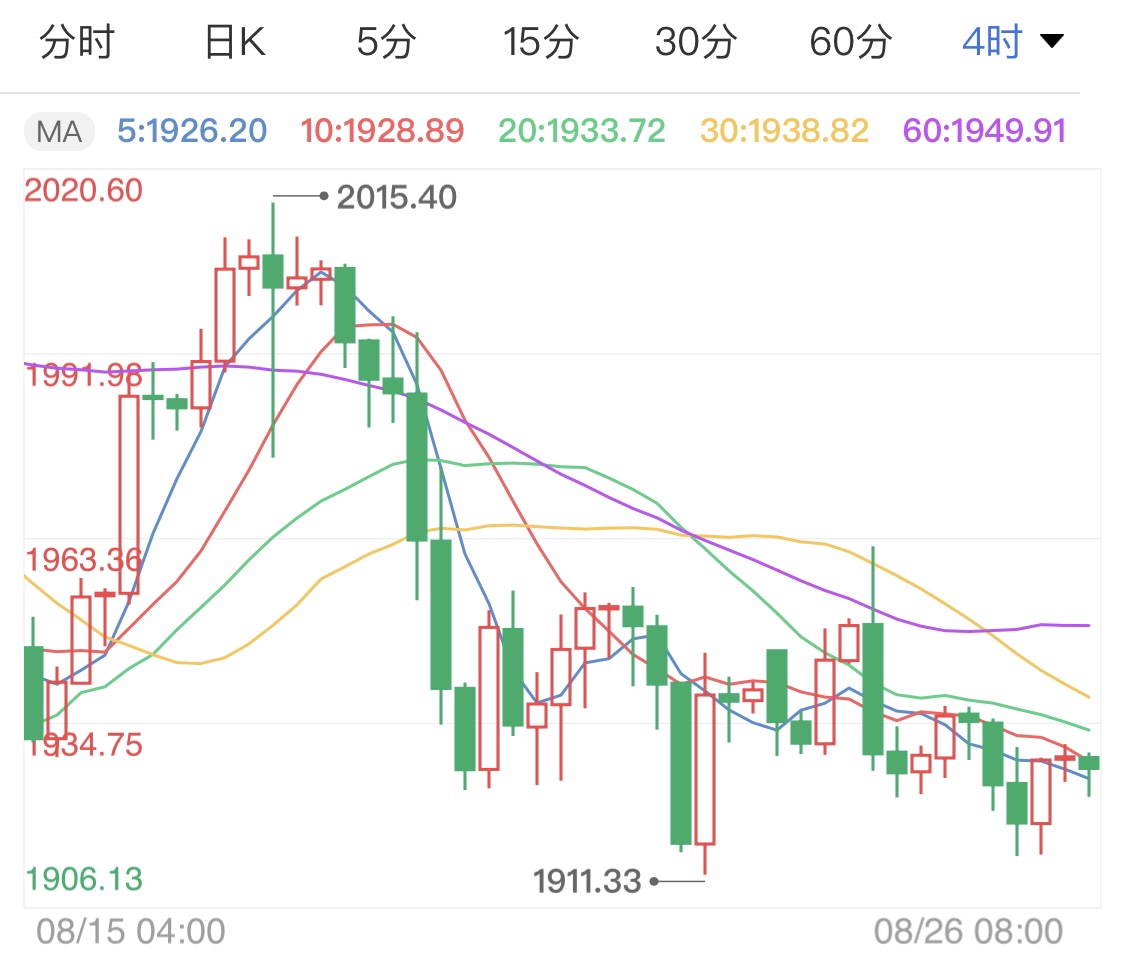Viewport: 1125px width, 960px height.
Task: Click the MA 20:1933.72 value
Action: pyautogui.click(x=582, y=131)
